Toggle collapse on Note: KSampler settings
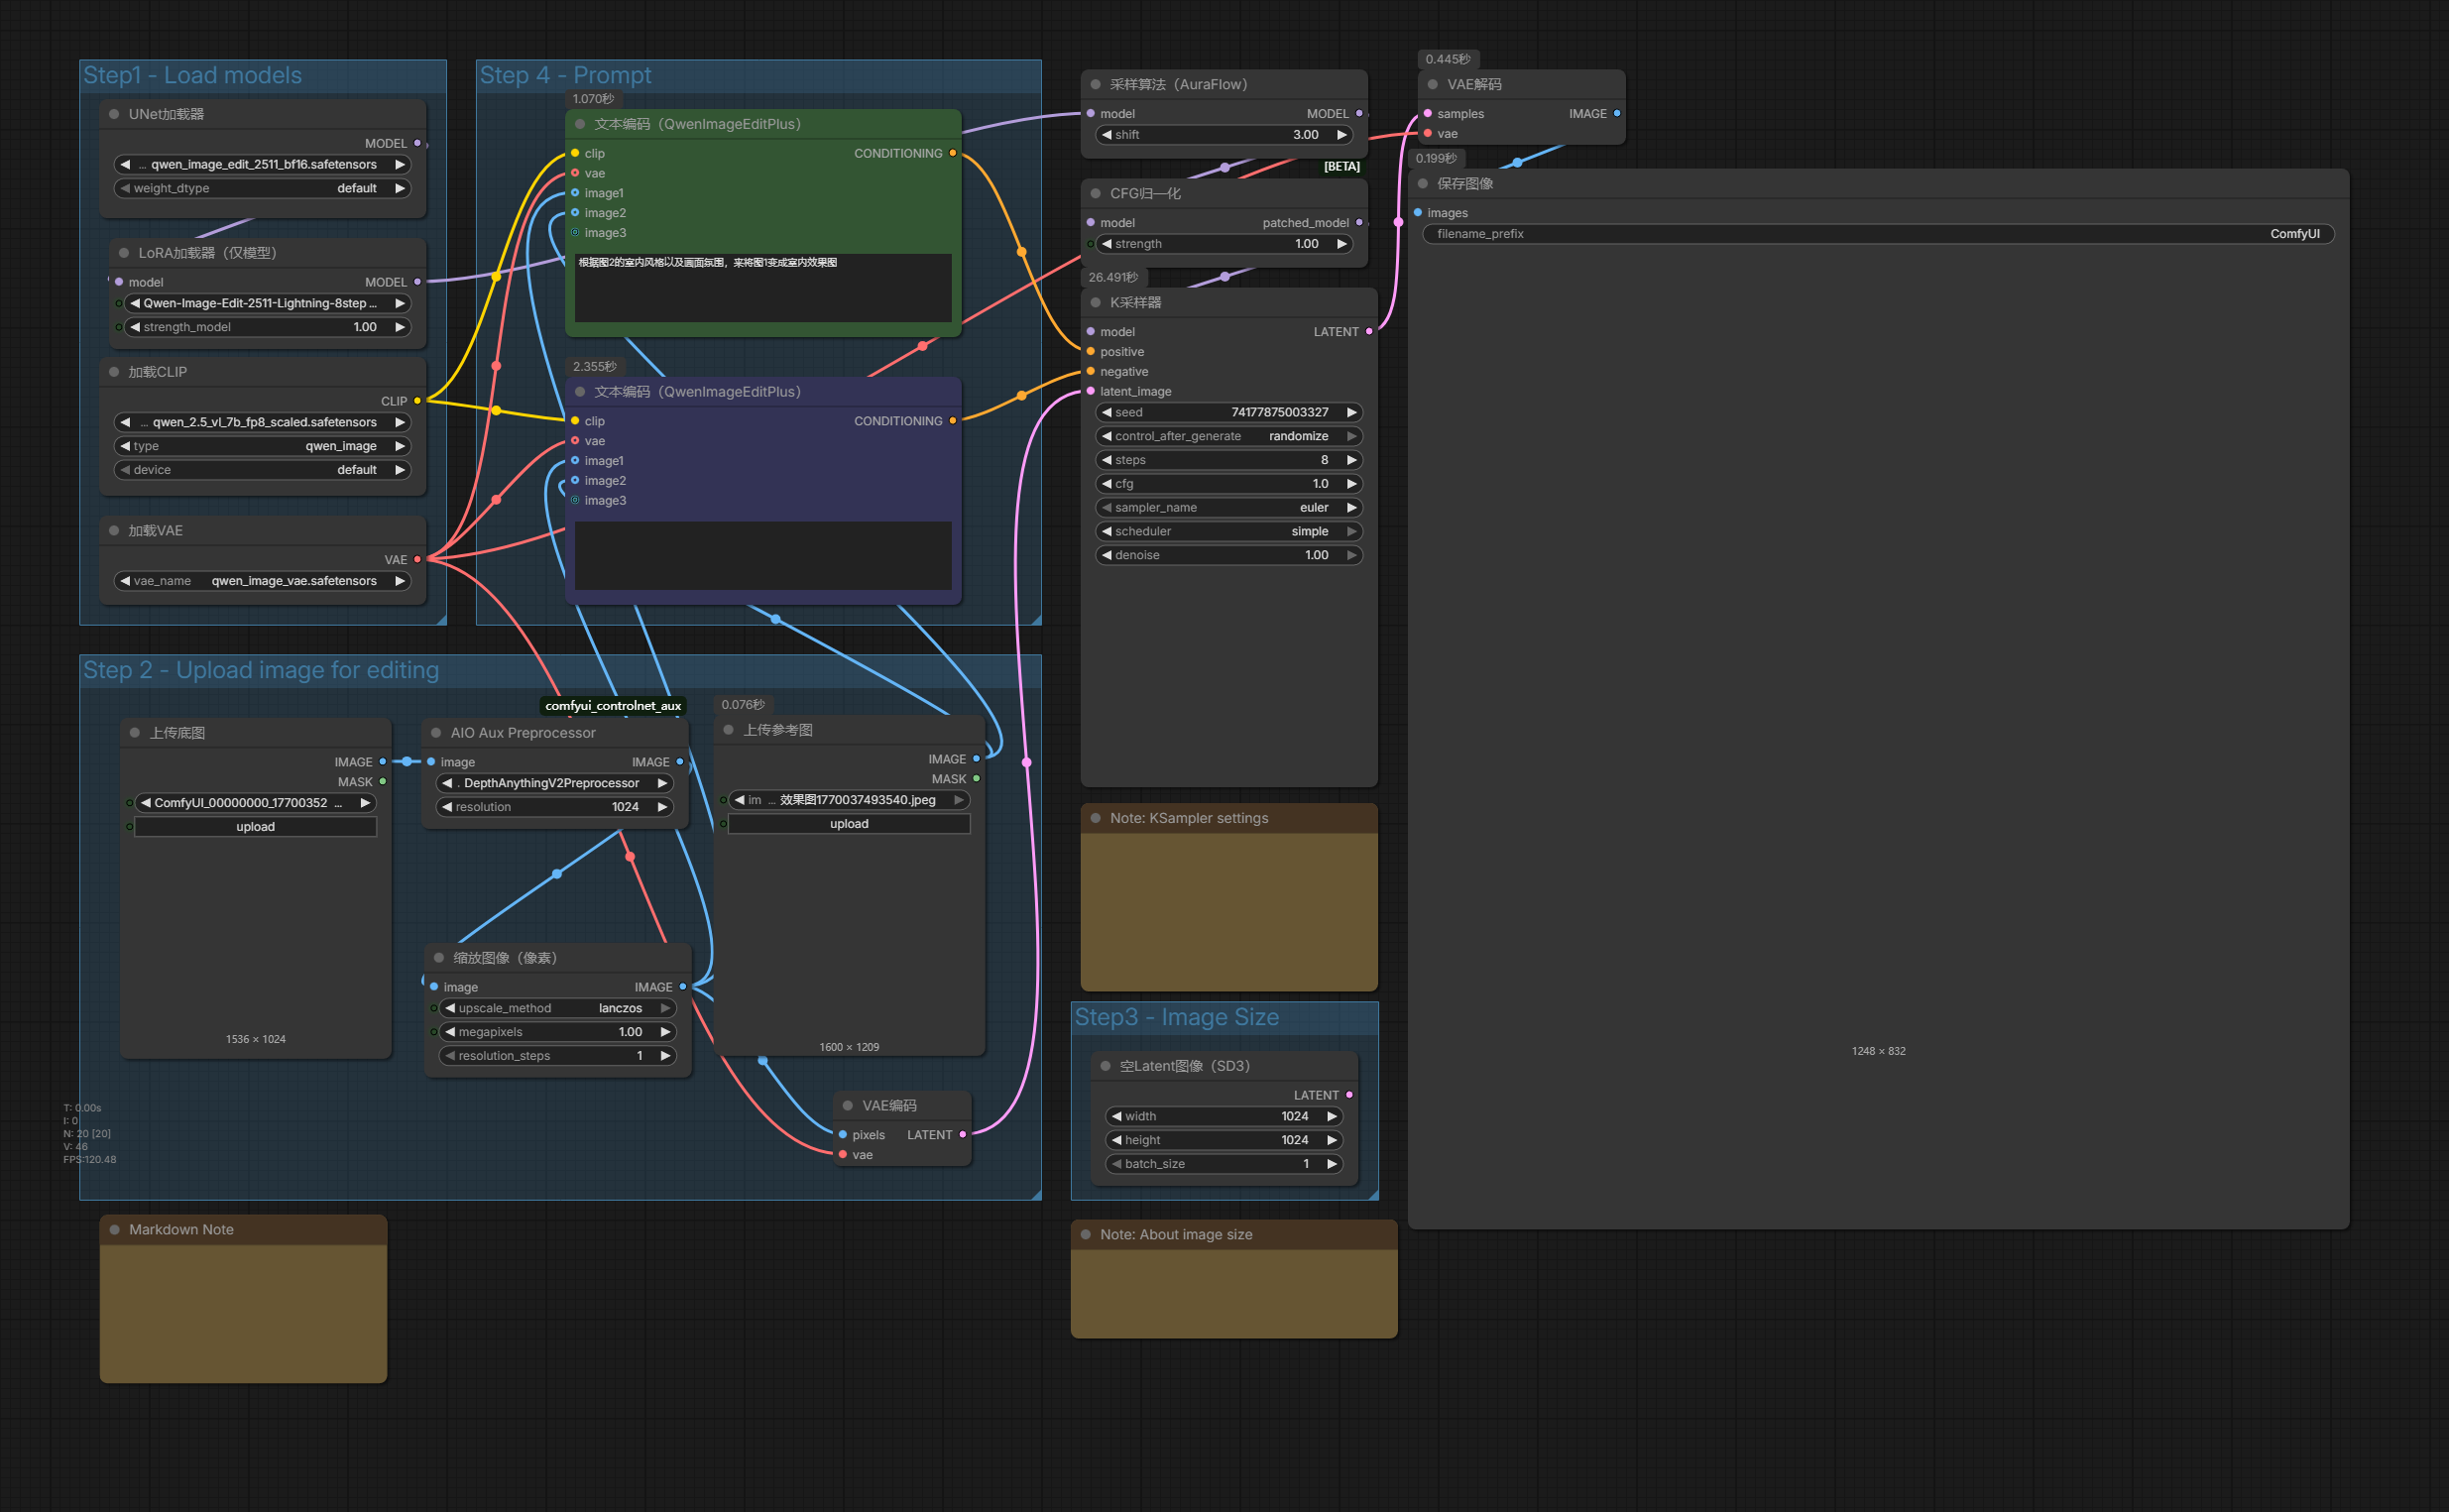 coord(1095,818)
